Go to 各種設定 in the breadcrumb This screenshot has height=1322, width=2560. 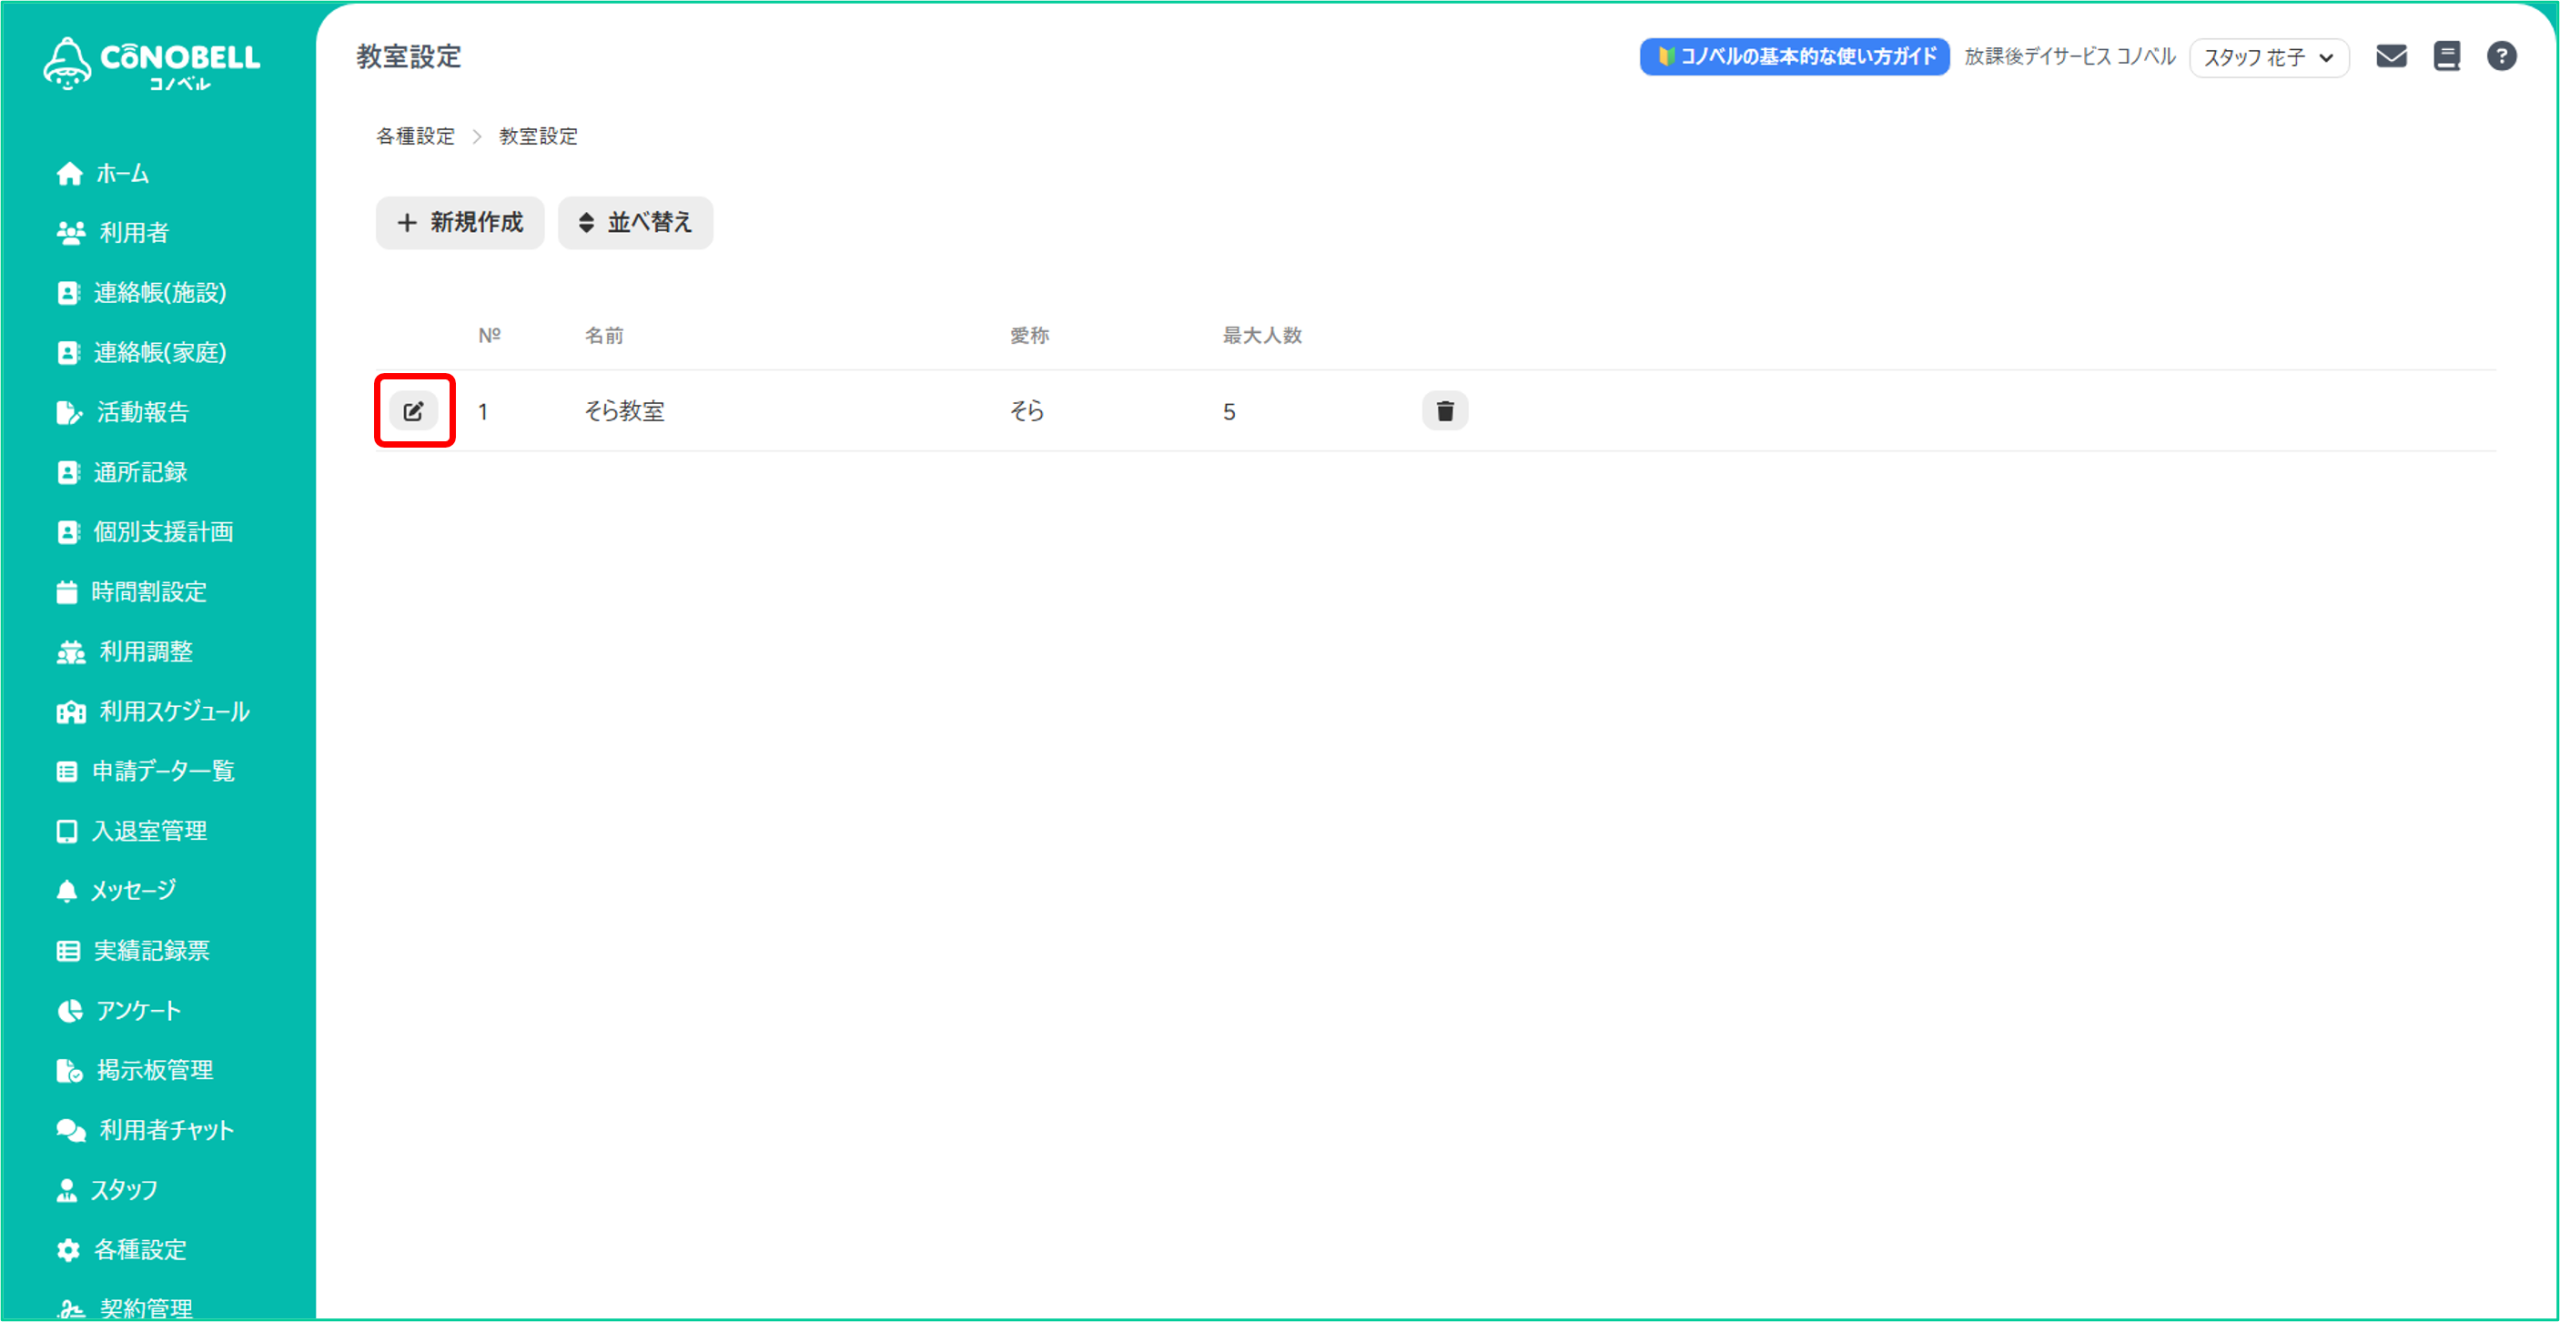tap(415, 136)
